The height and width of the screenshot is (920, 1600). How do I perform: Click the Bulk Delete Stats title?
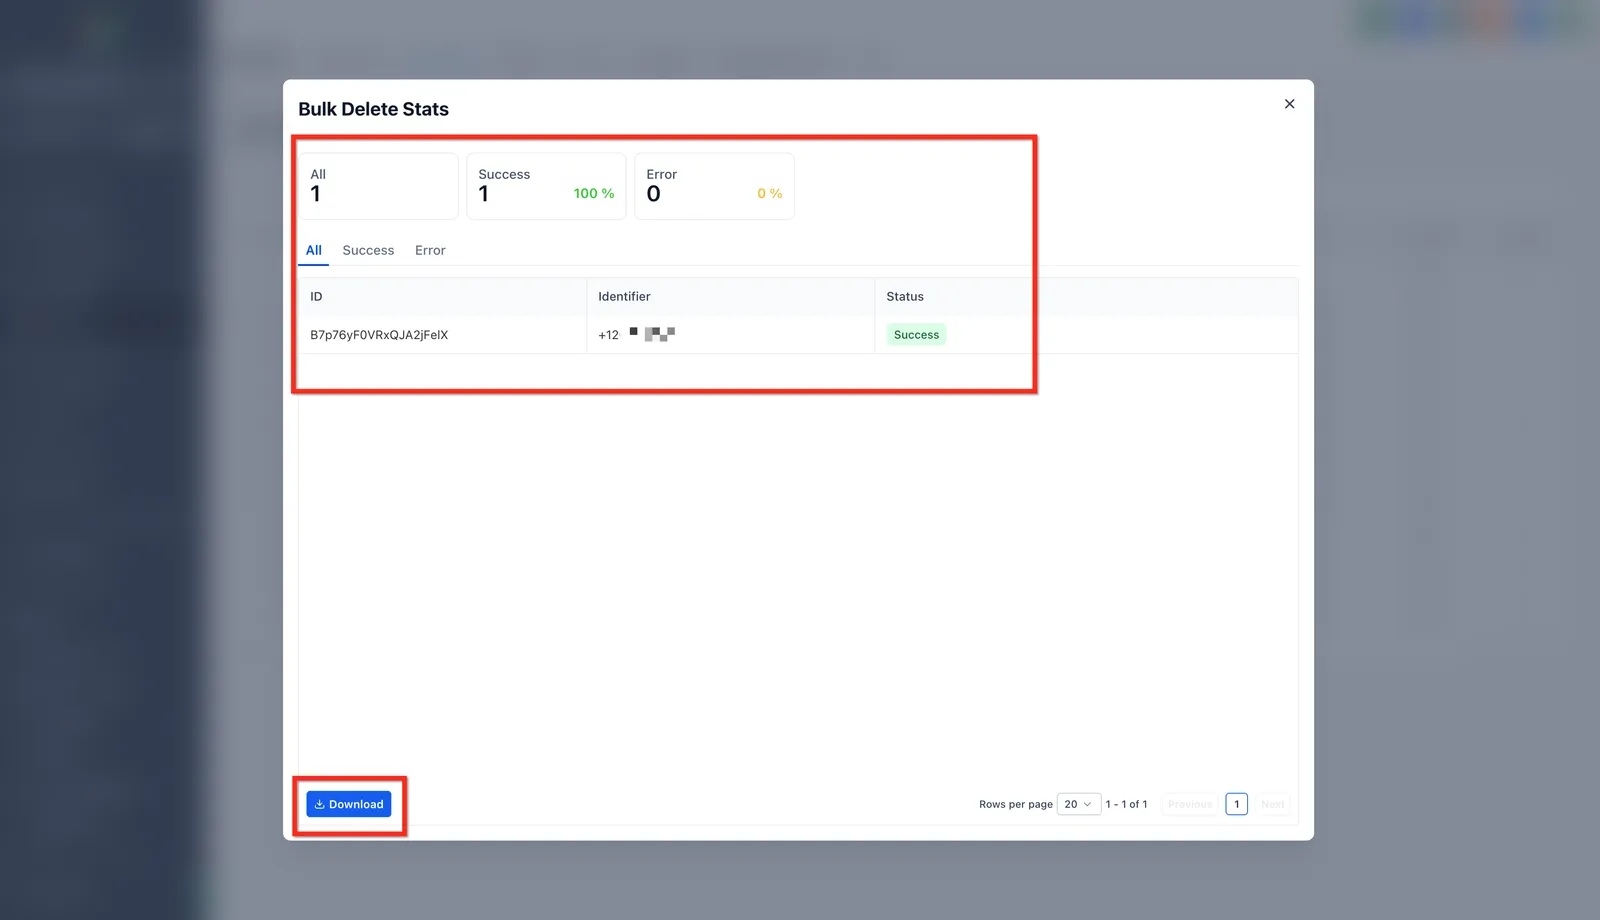tap(373, 109)
